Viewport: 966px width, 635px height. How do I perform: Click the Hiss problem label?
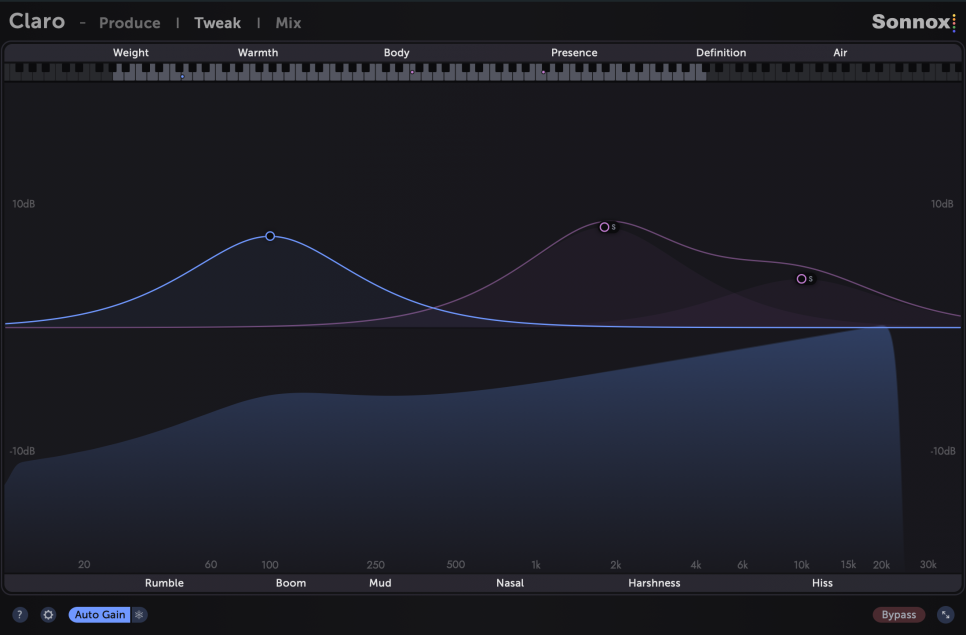(822, 583)
